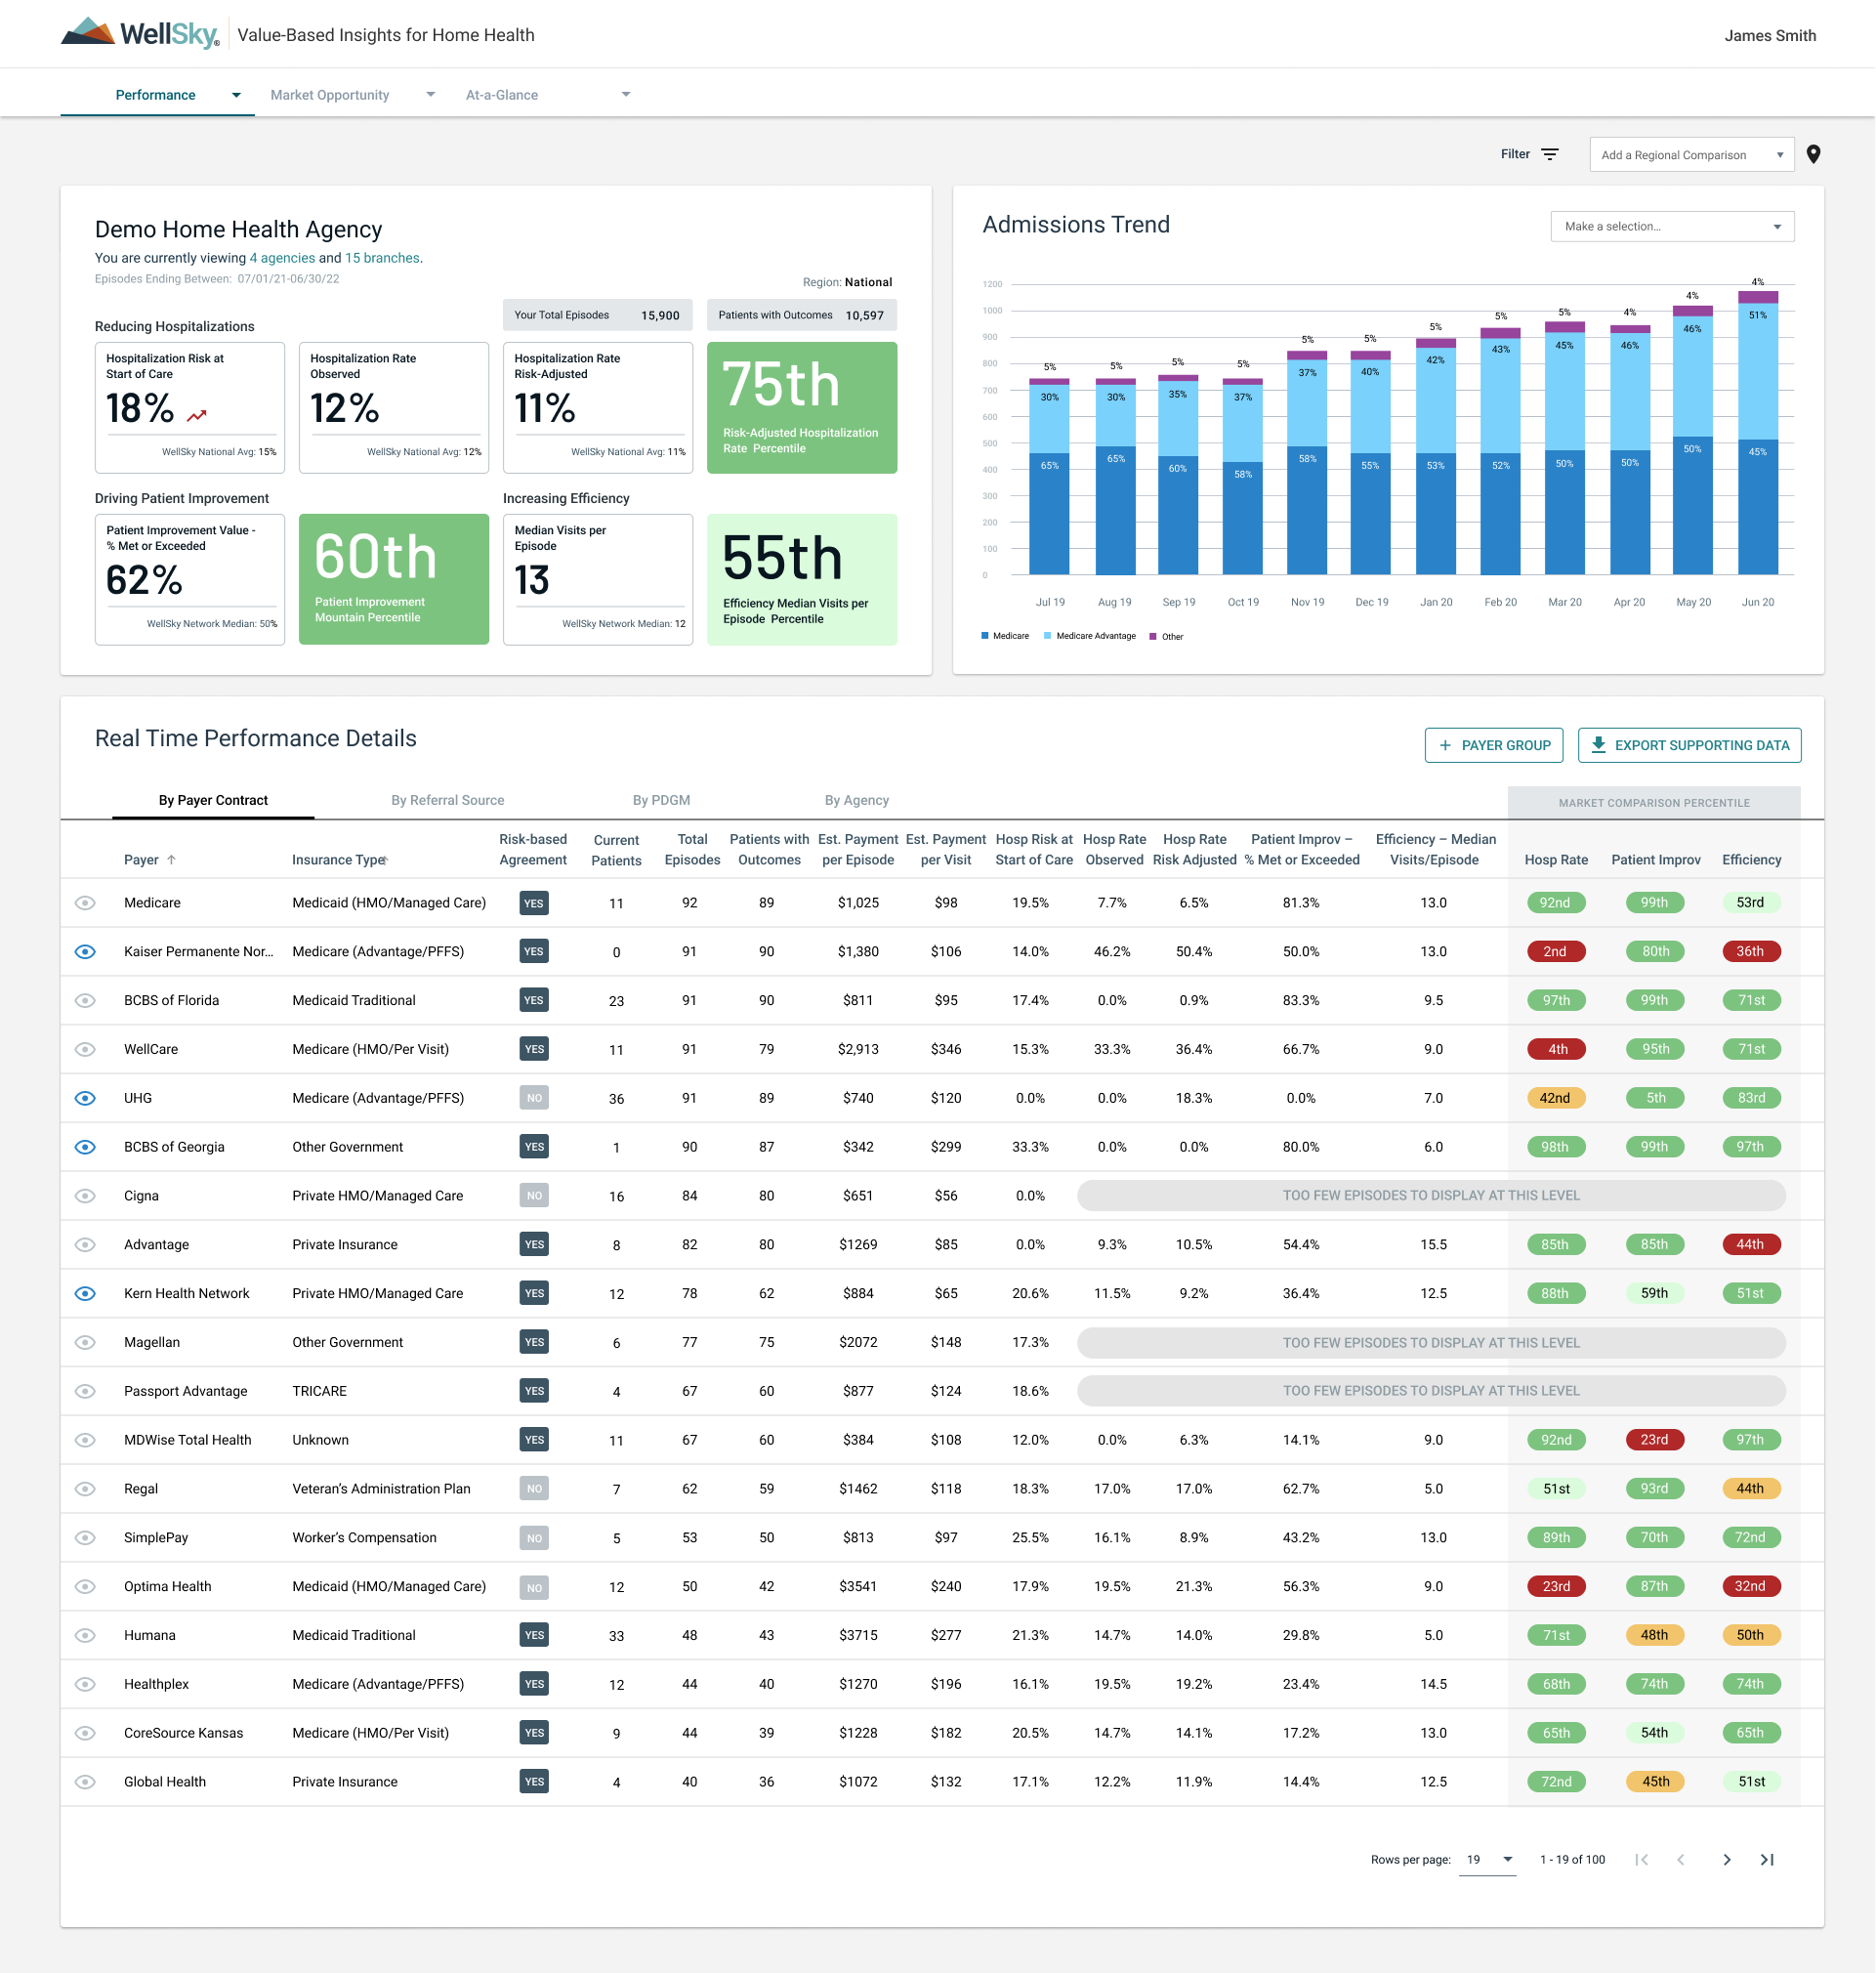This screenshot has height=1973, width=1876.
Task: Click the Other legend color swatch
Action: (1153, 636)
